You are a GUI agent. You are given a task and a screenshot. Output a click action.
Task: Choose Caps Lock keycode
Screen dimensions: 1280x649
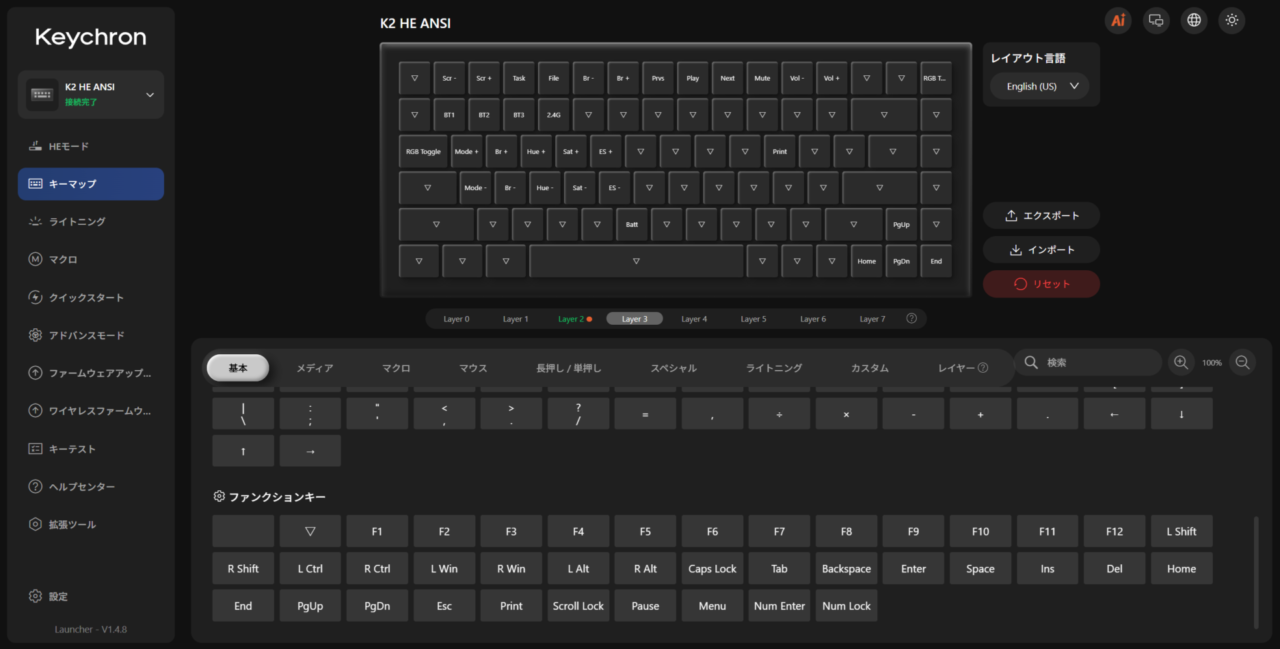(x=712, y=569)
